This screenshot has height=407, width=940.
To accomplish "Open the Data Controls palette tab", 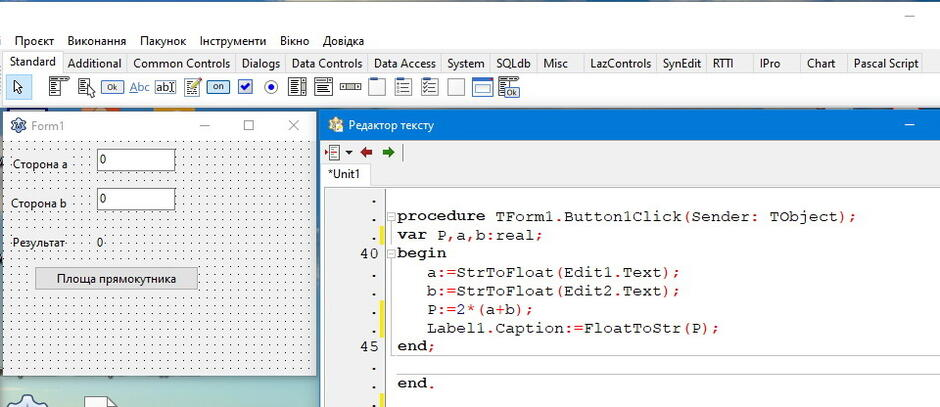I will tap(327, 63).
